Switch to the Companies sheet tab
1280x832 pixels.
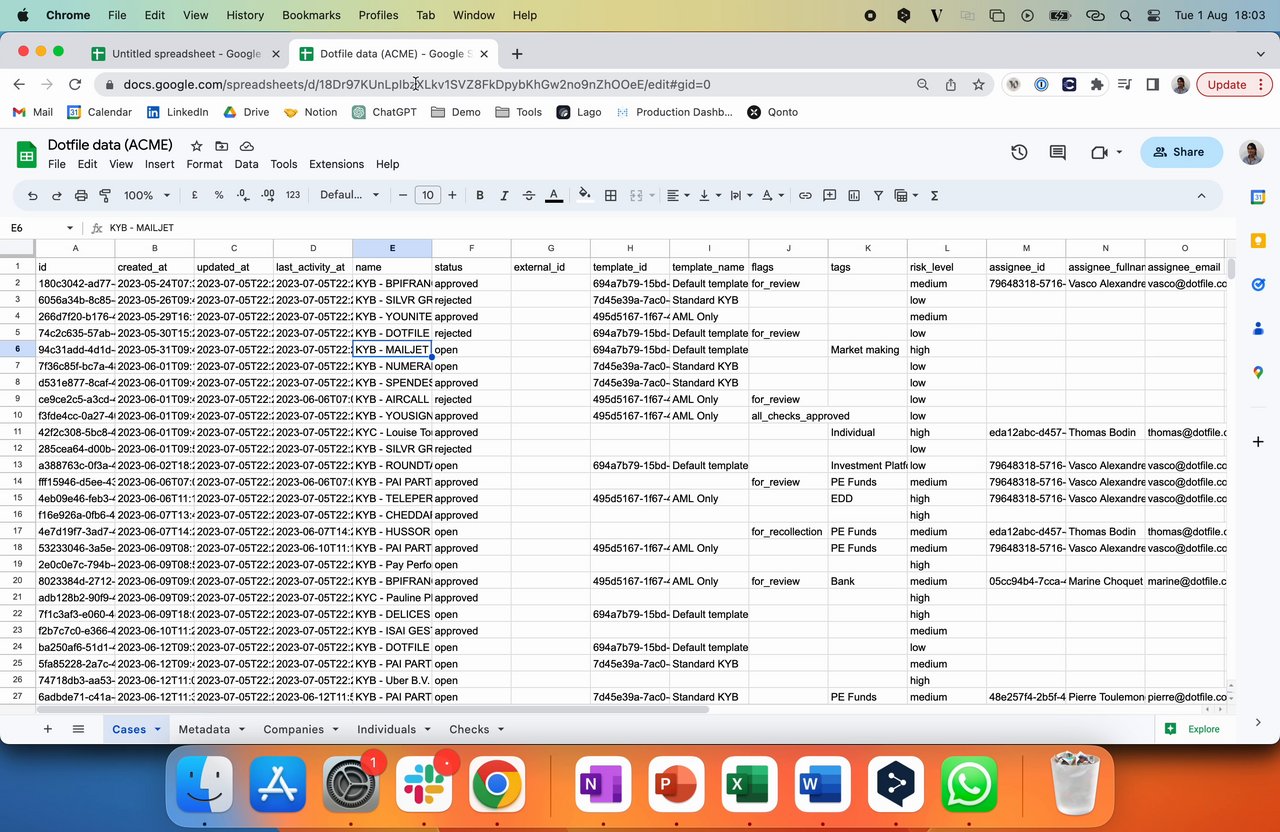click(293, 729)
